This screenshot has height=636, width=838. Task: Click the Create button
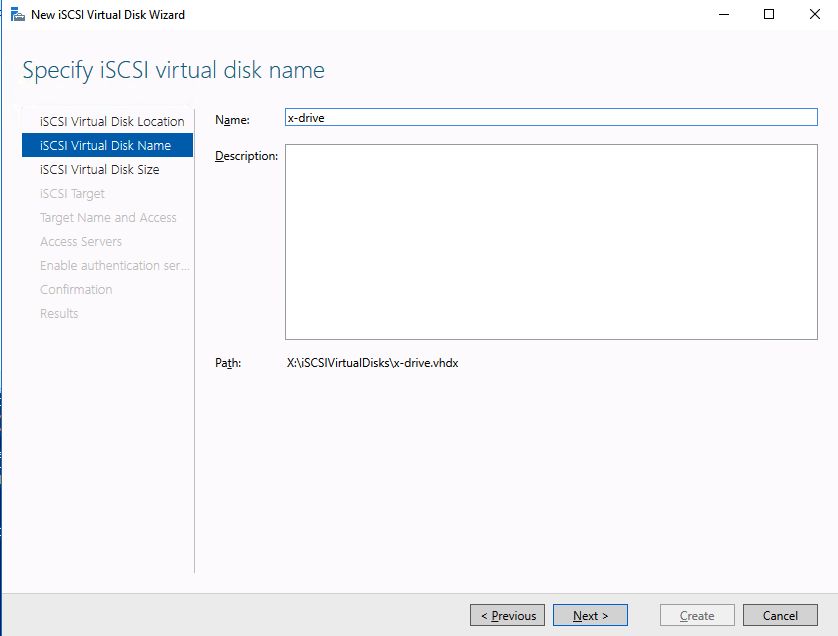[697, 615]
